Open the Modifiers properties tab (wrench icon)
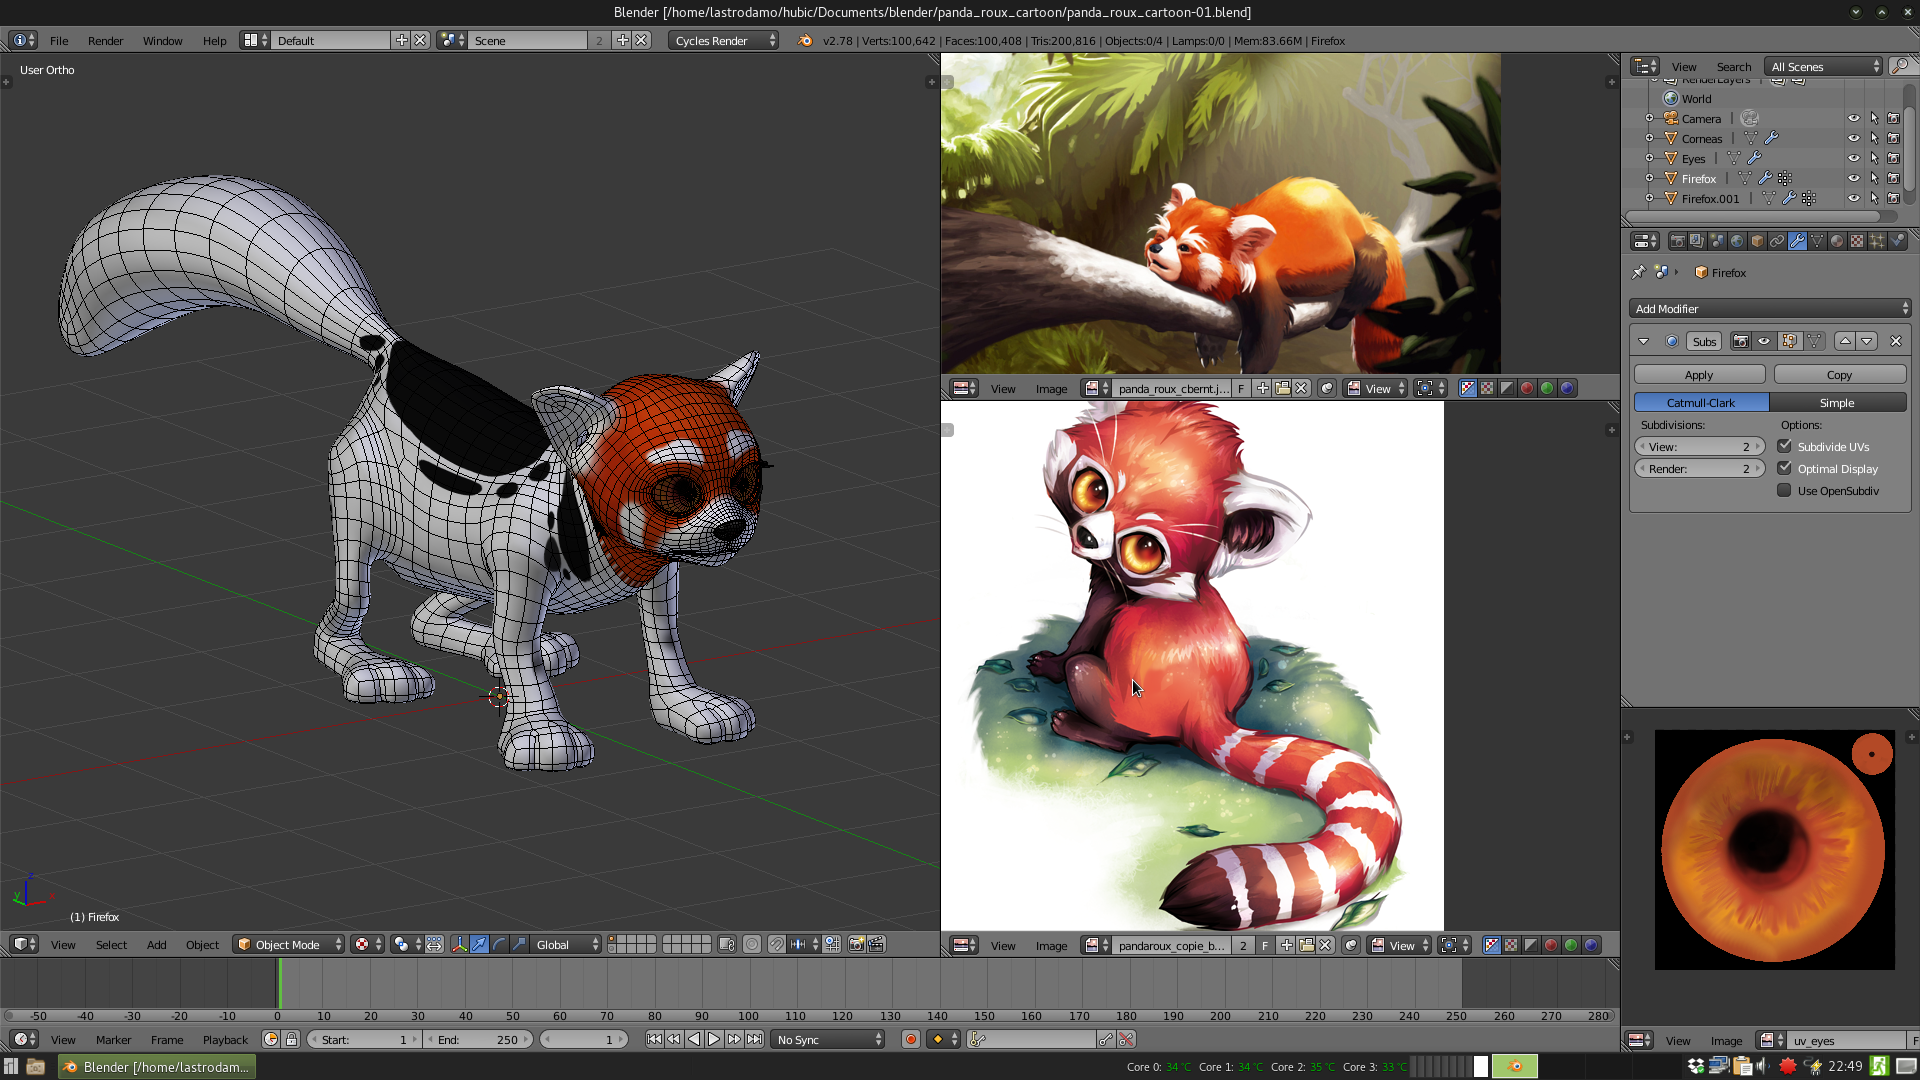The height and width of the screenshot is (1080, 1920). click(1797, 241)
